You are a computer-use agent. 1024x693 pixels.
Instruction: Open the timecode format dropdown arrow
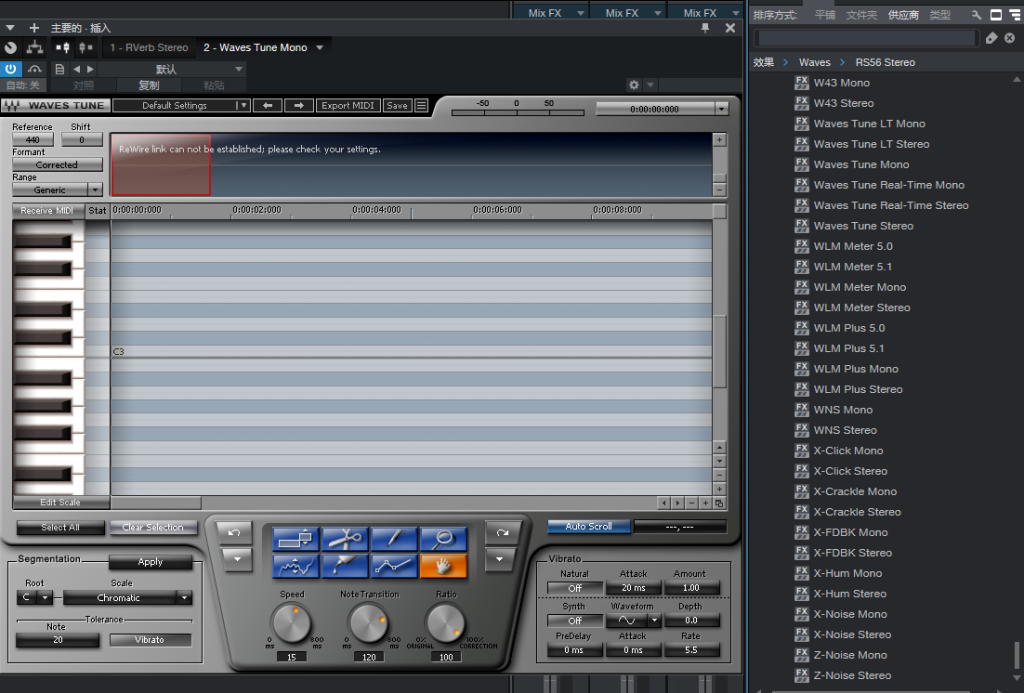click(x=721, y=109)
